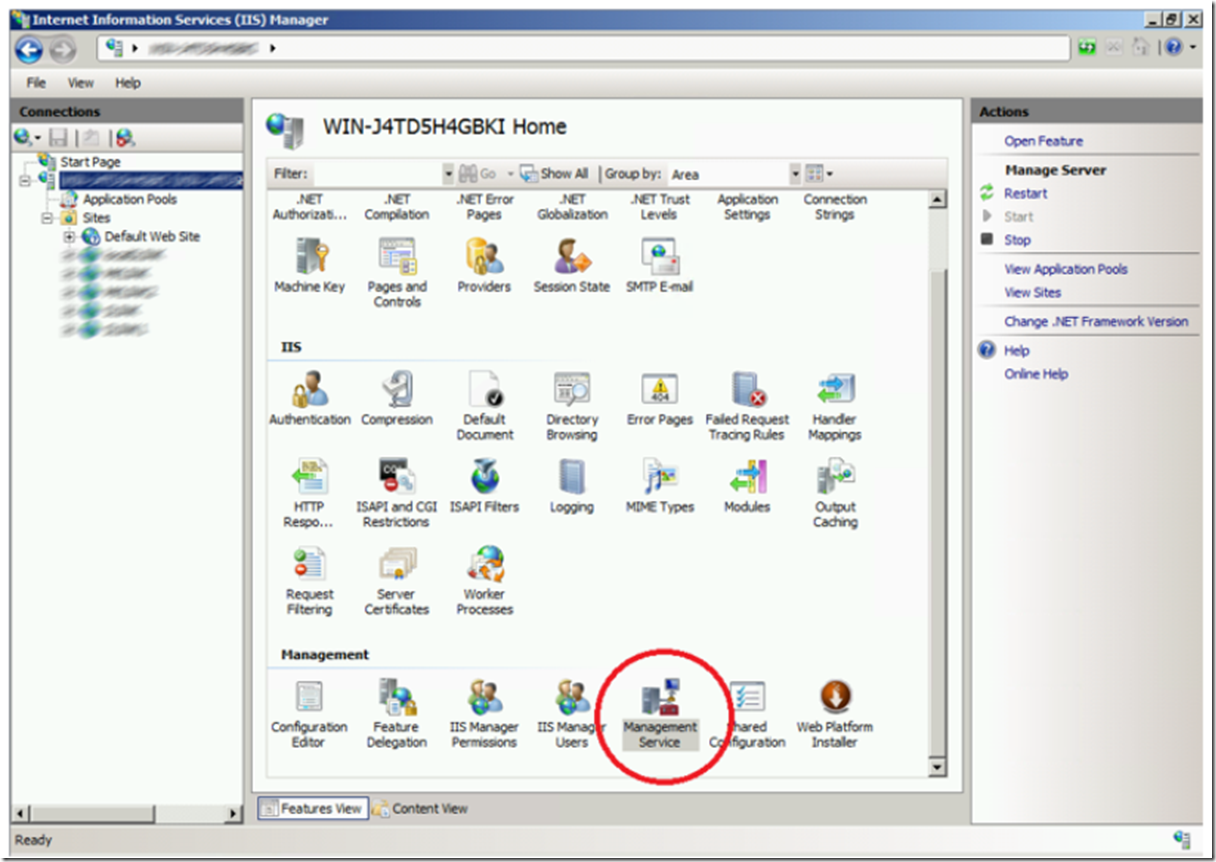Open the Default Document feature

484,406
